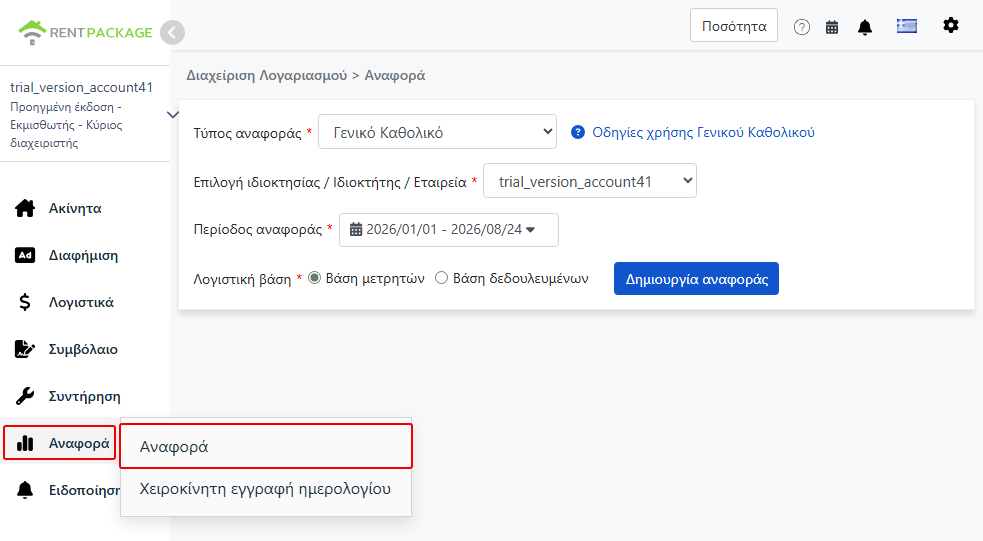Screen dimensions: 983x541
Task: Click the RentPackage logo
Action: pyautogui.click(x=85, y=32)
